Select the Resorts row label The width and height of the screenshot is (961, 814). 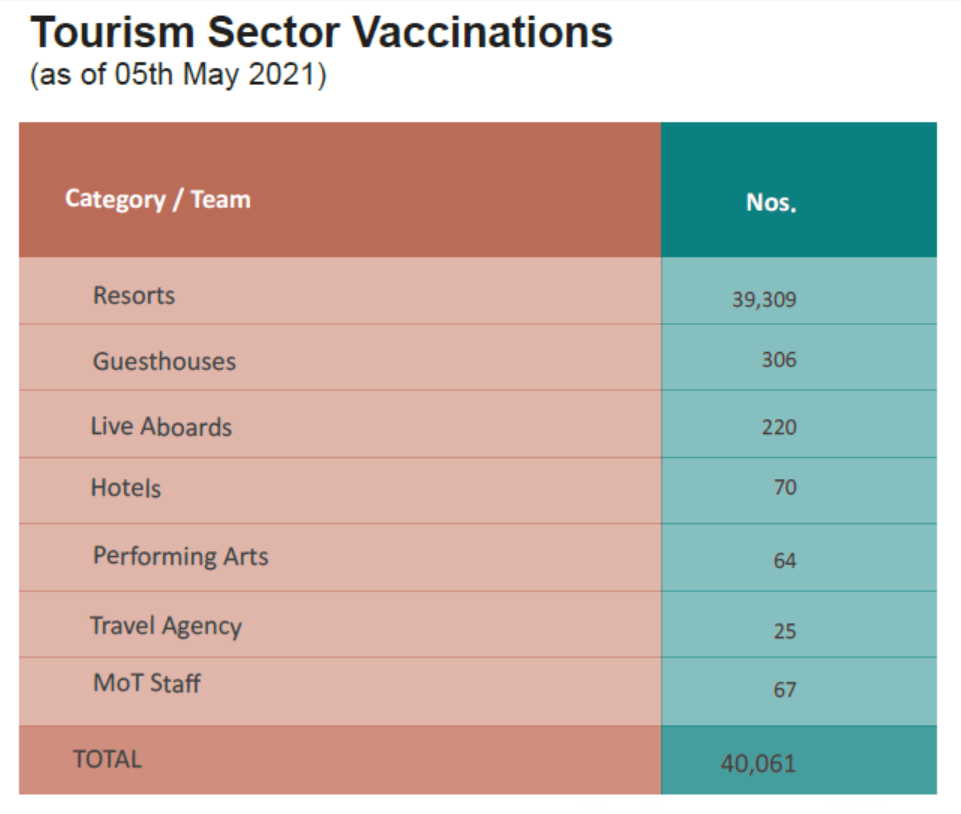coord(134,295)
